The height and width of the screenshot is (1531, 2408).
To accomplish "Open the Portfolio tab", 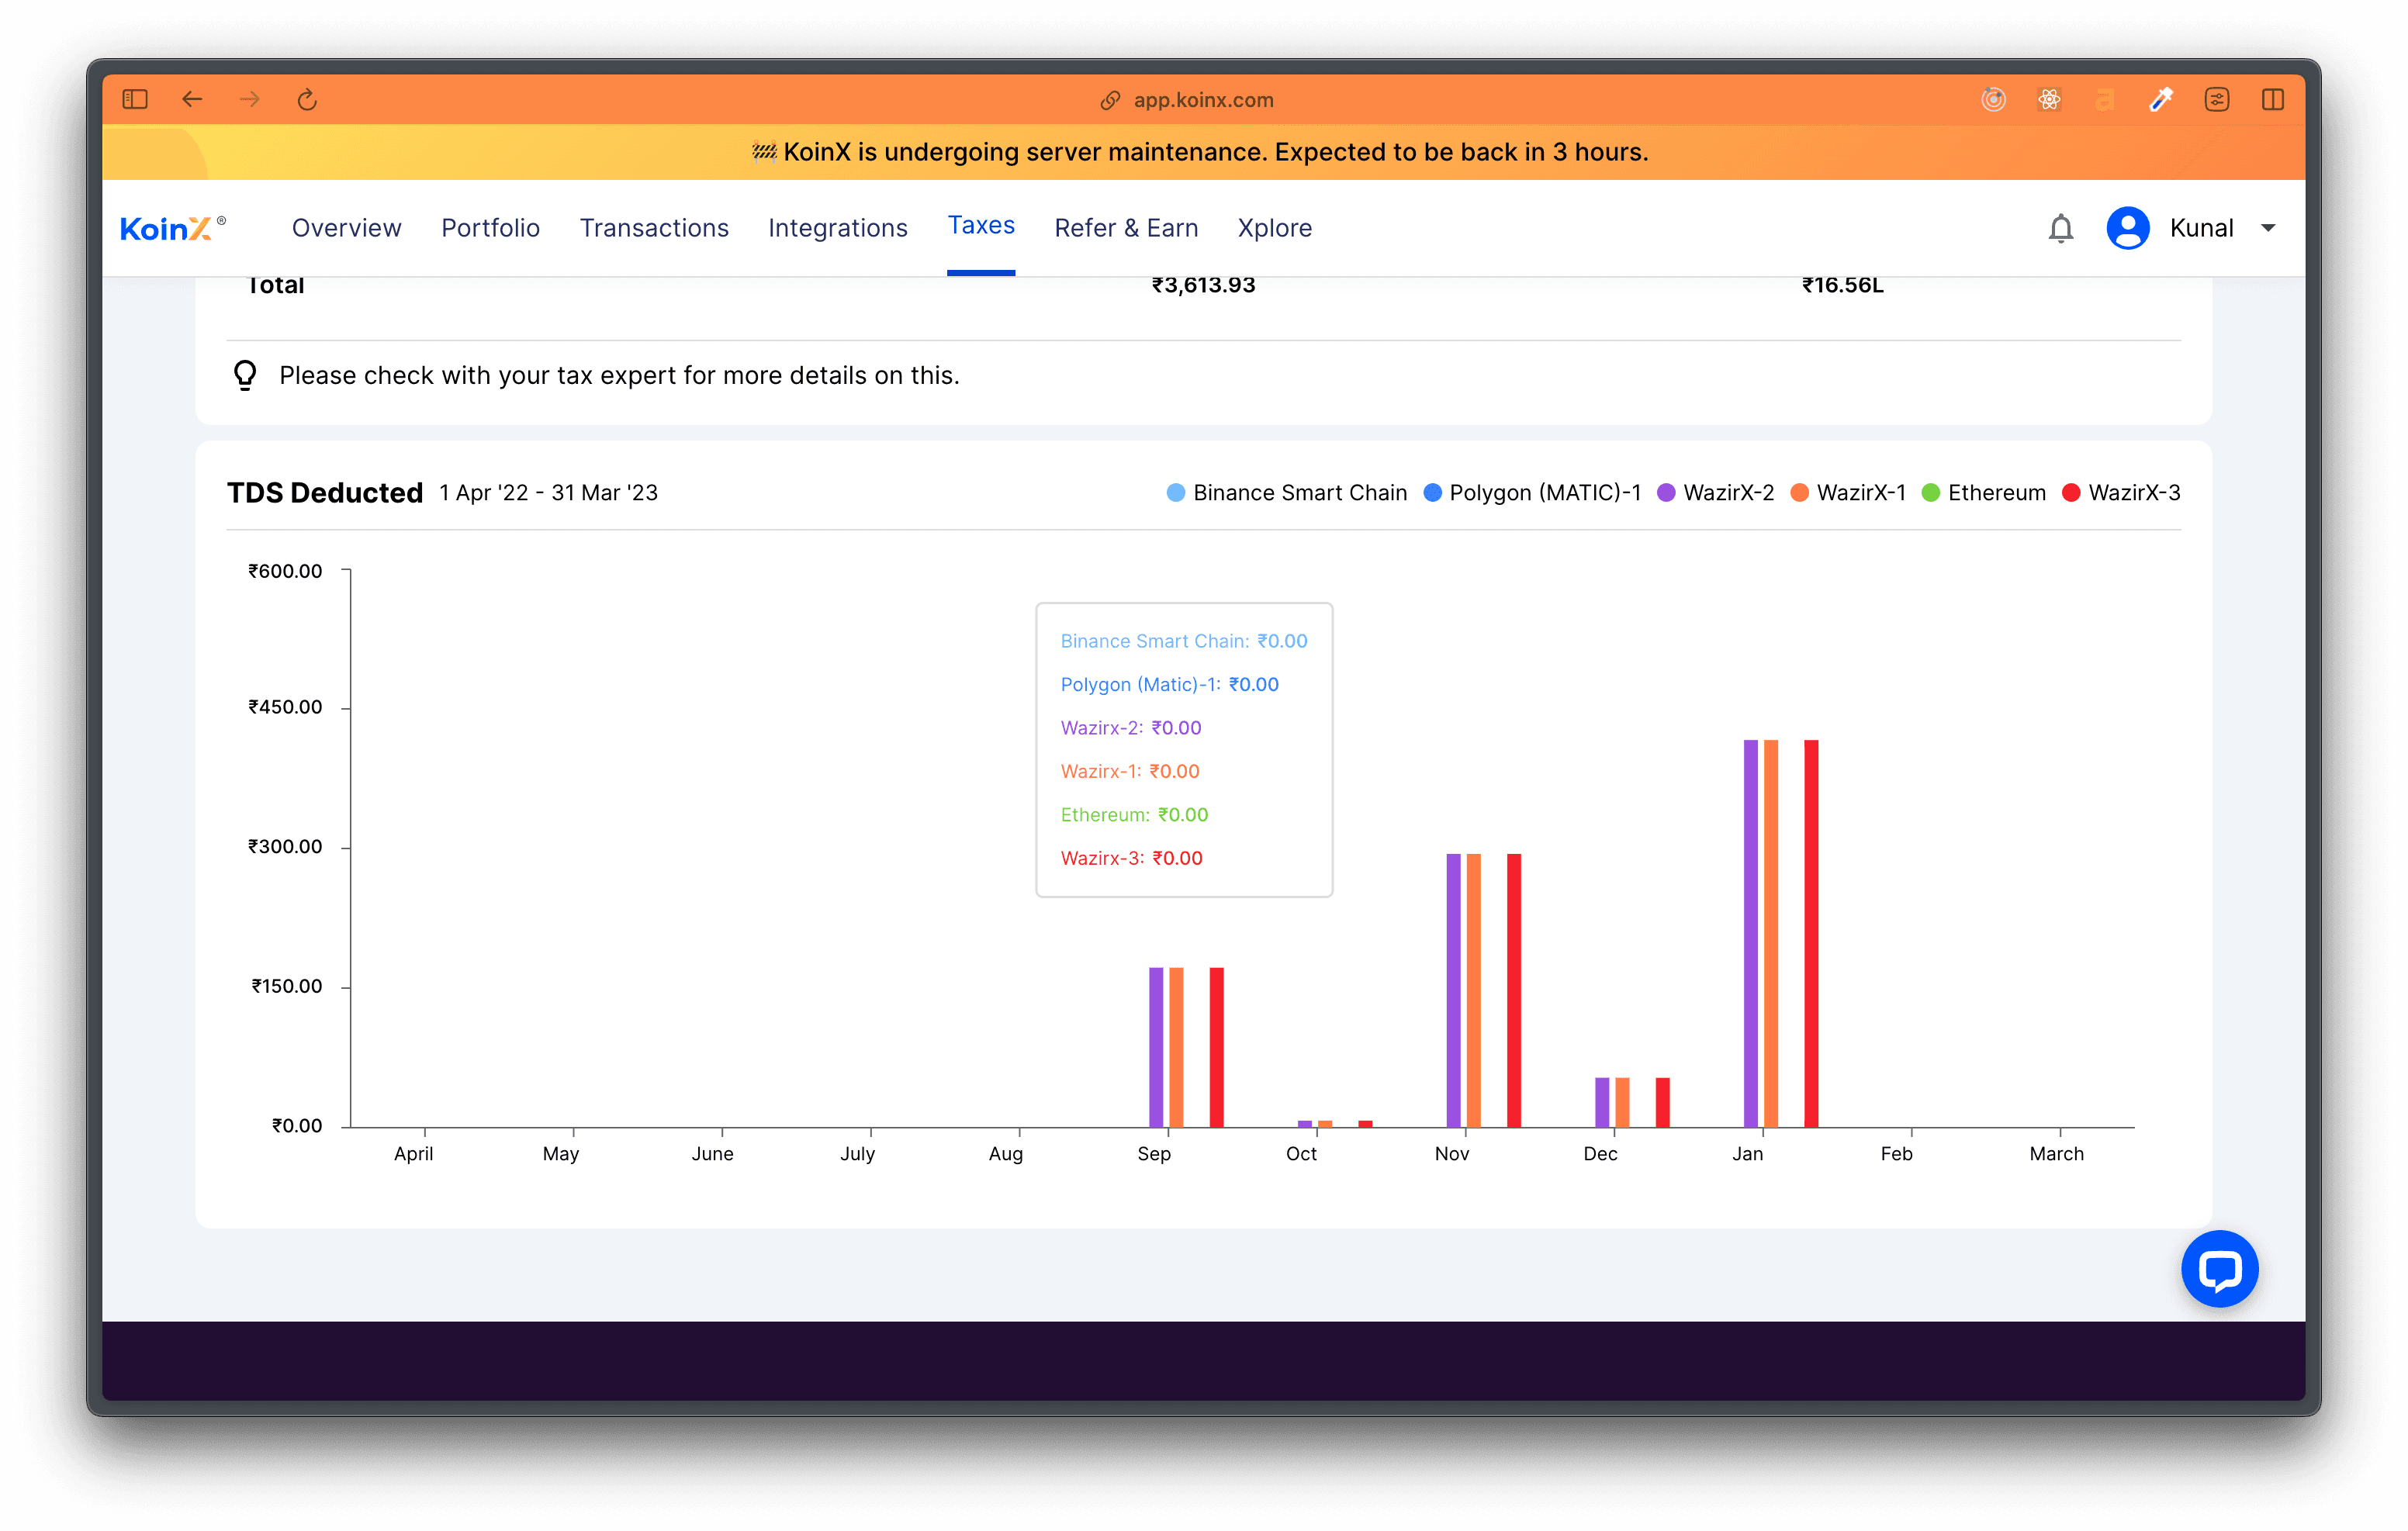I will click(x=490, y=228).
